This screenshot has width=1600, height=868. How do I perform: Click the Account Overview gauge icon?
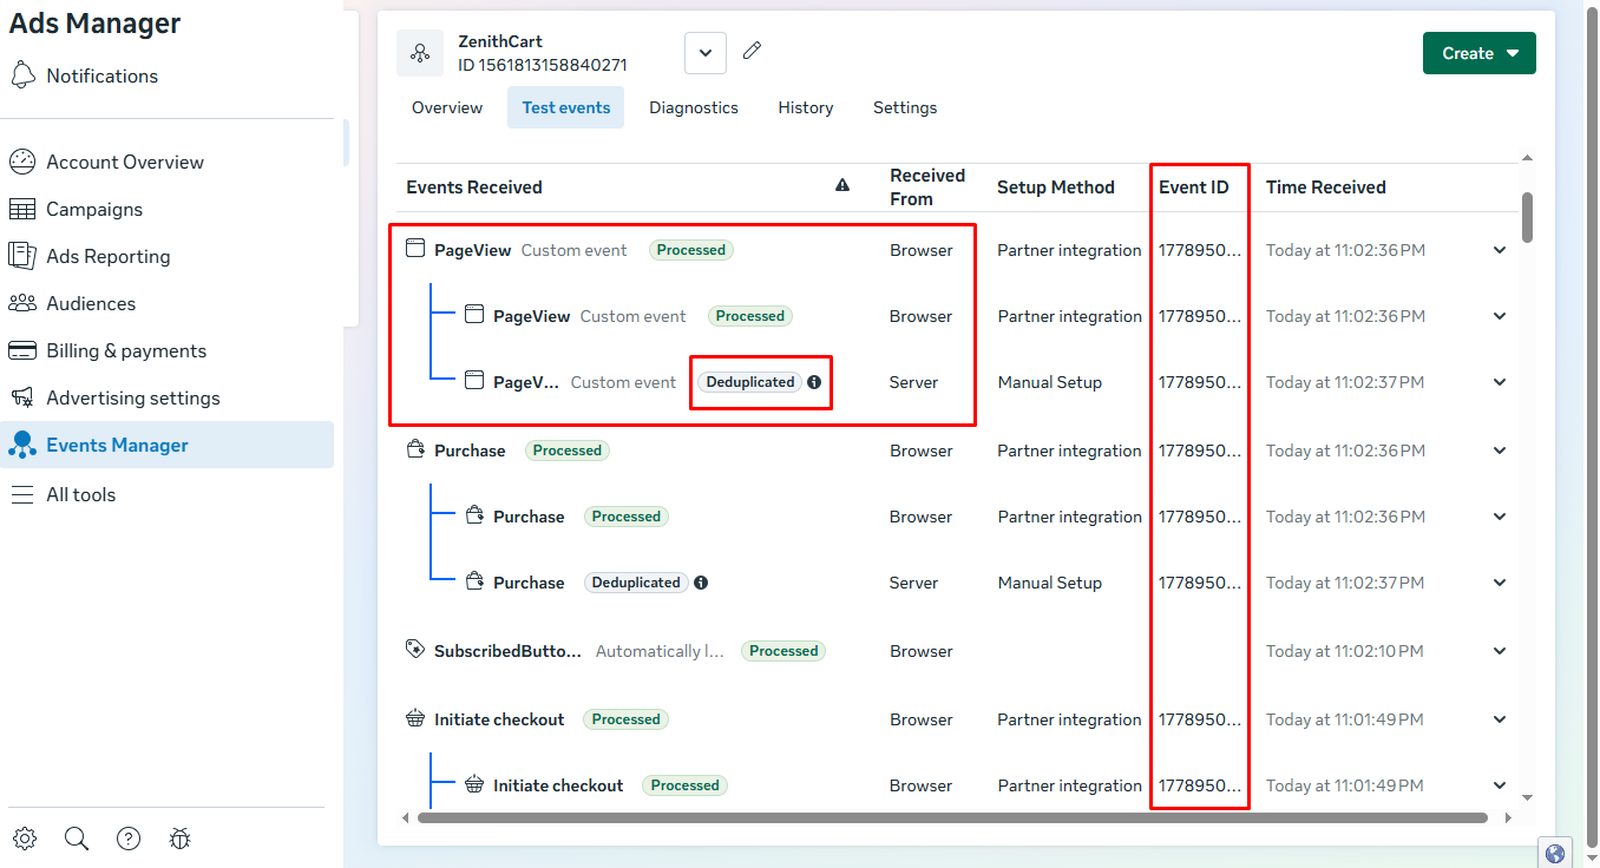pos(22,162)
